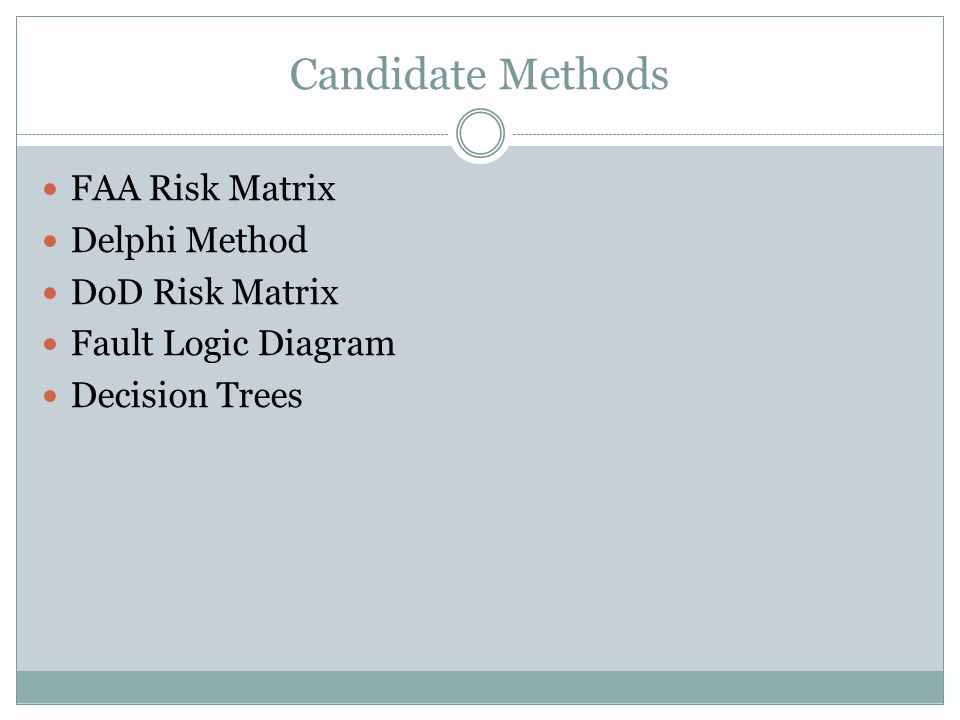This screenshot has width=960, height=720.
Task: Click the Candidate Methods slide title
Action: (x=479, y=74)
